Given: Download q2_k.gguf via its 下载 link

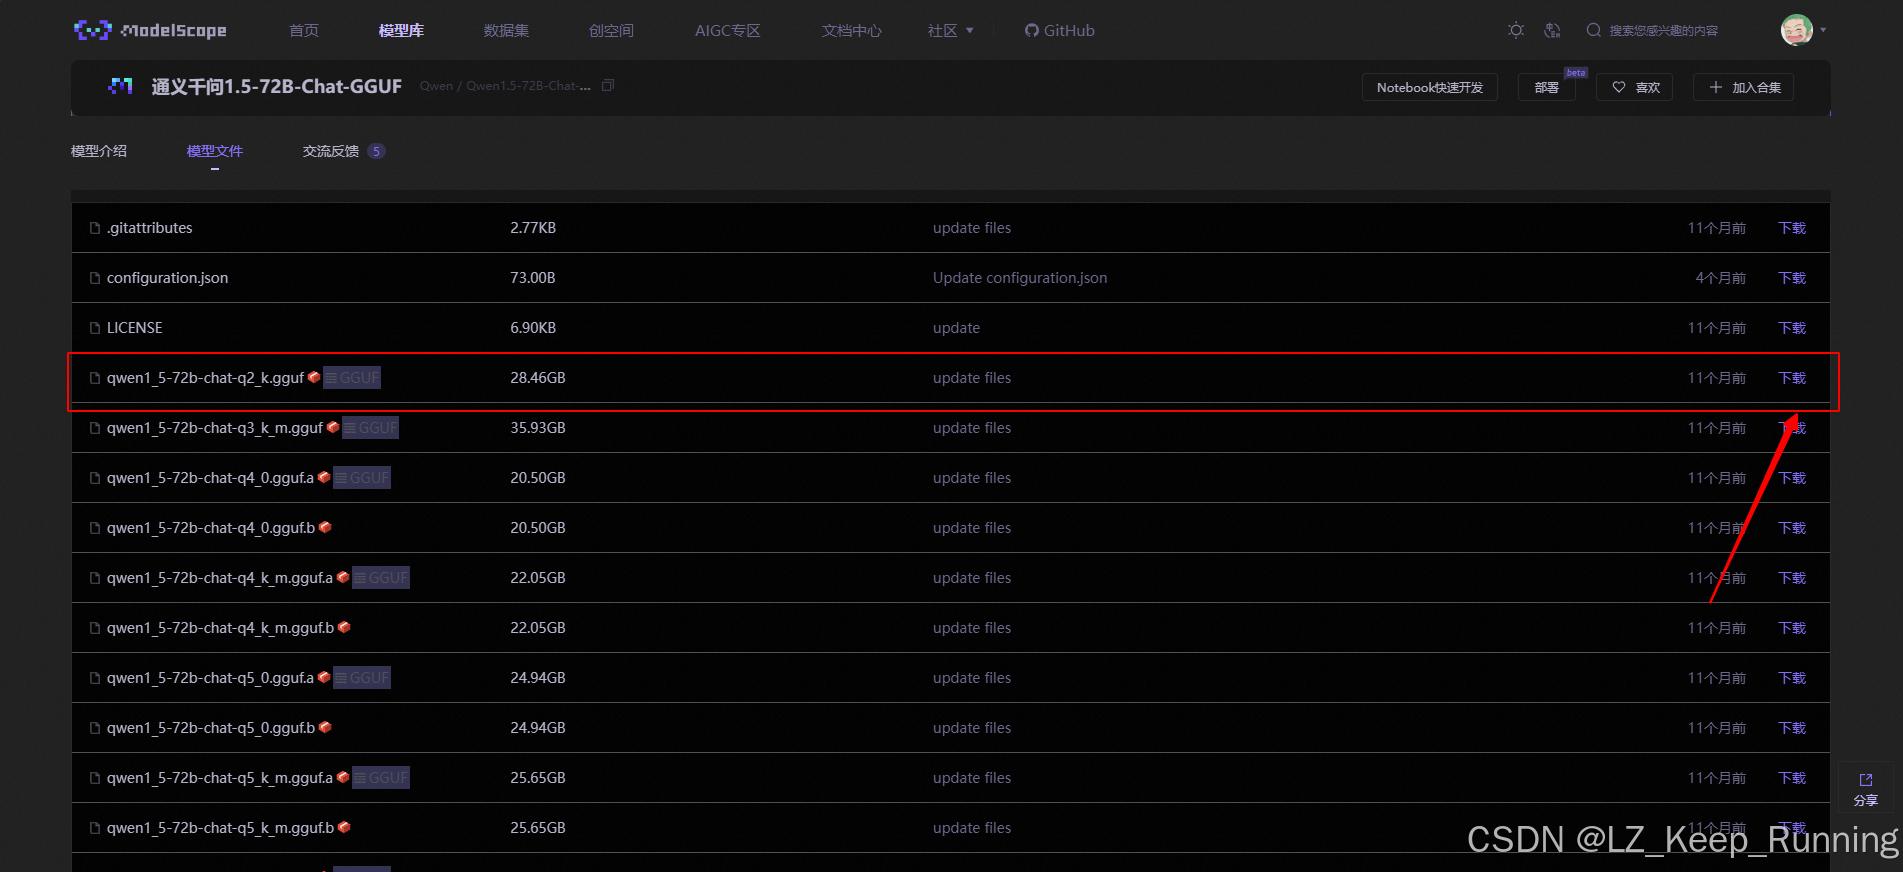Looking at the screenshot, I should (1792, 378).
